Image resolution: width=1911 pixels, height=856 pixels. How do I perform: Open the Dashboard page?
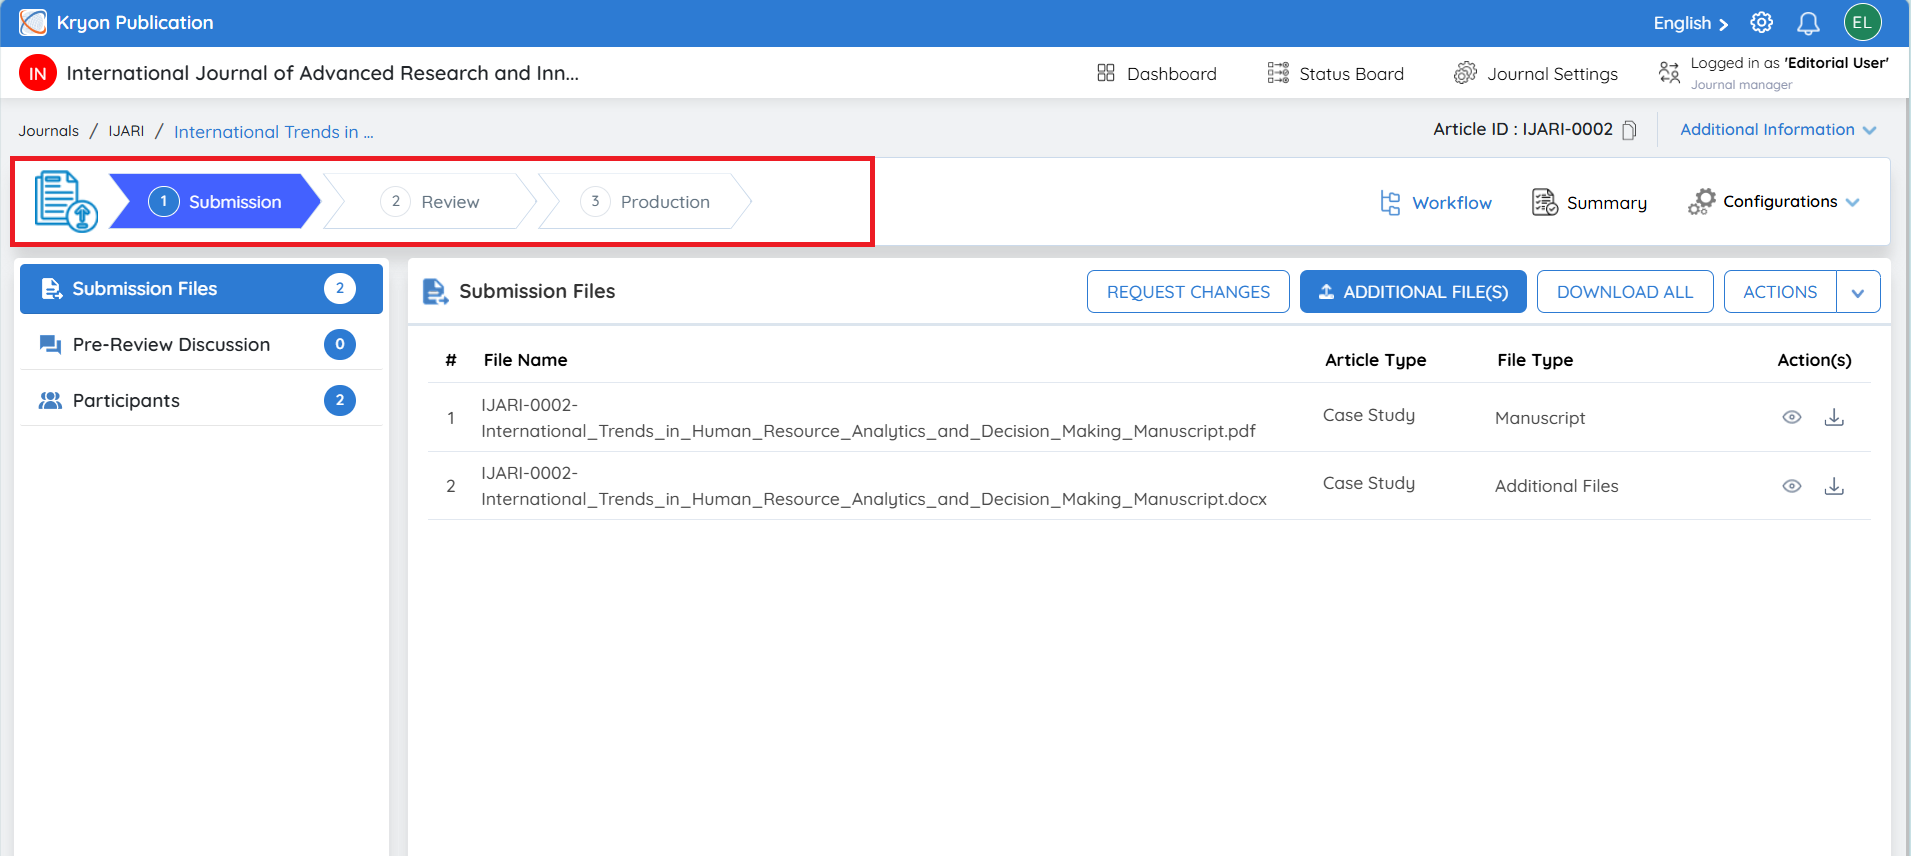(1156, 73)
